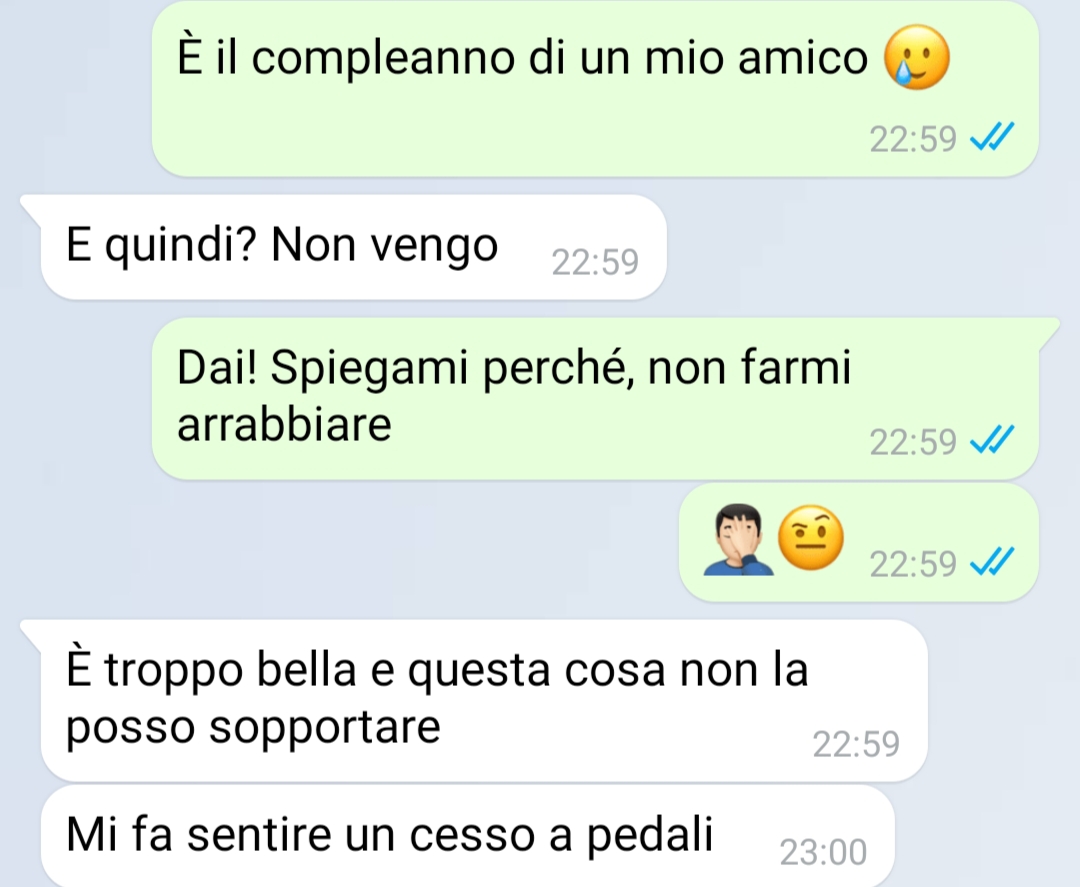1080x887 pixels.
Task: Select the 'Dai! Spiegami perché' message bubble
Action: pos(595,398)
